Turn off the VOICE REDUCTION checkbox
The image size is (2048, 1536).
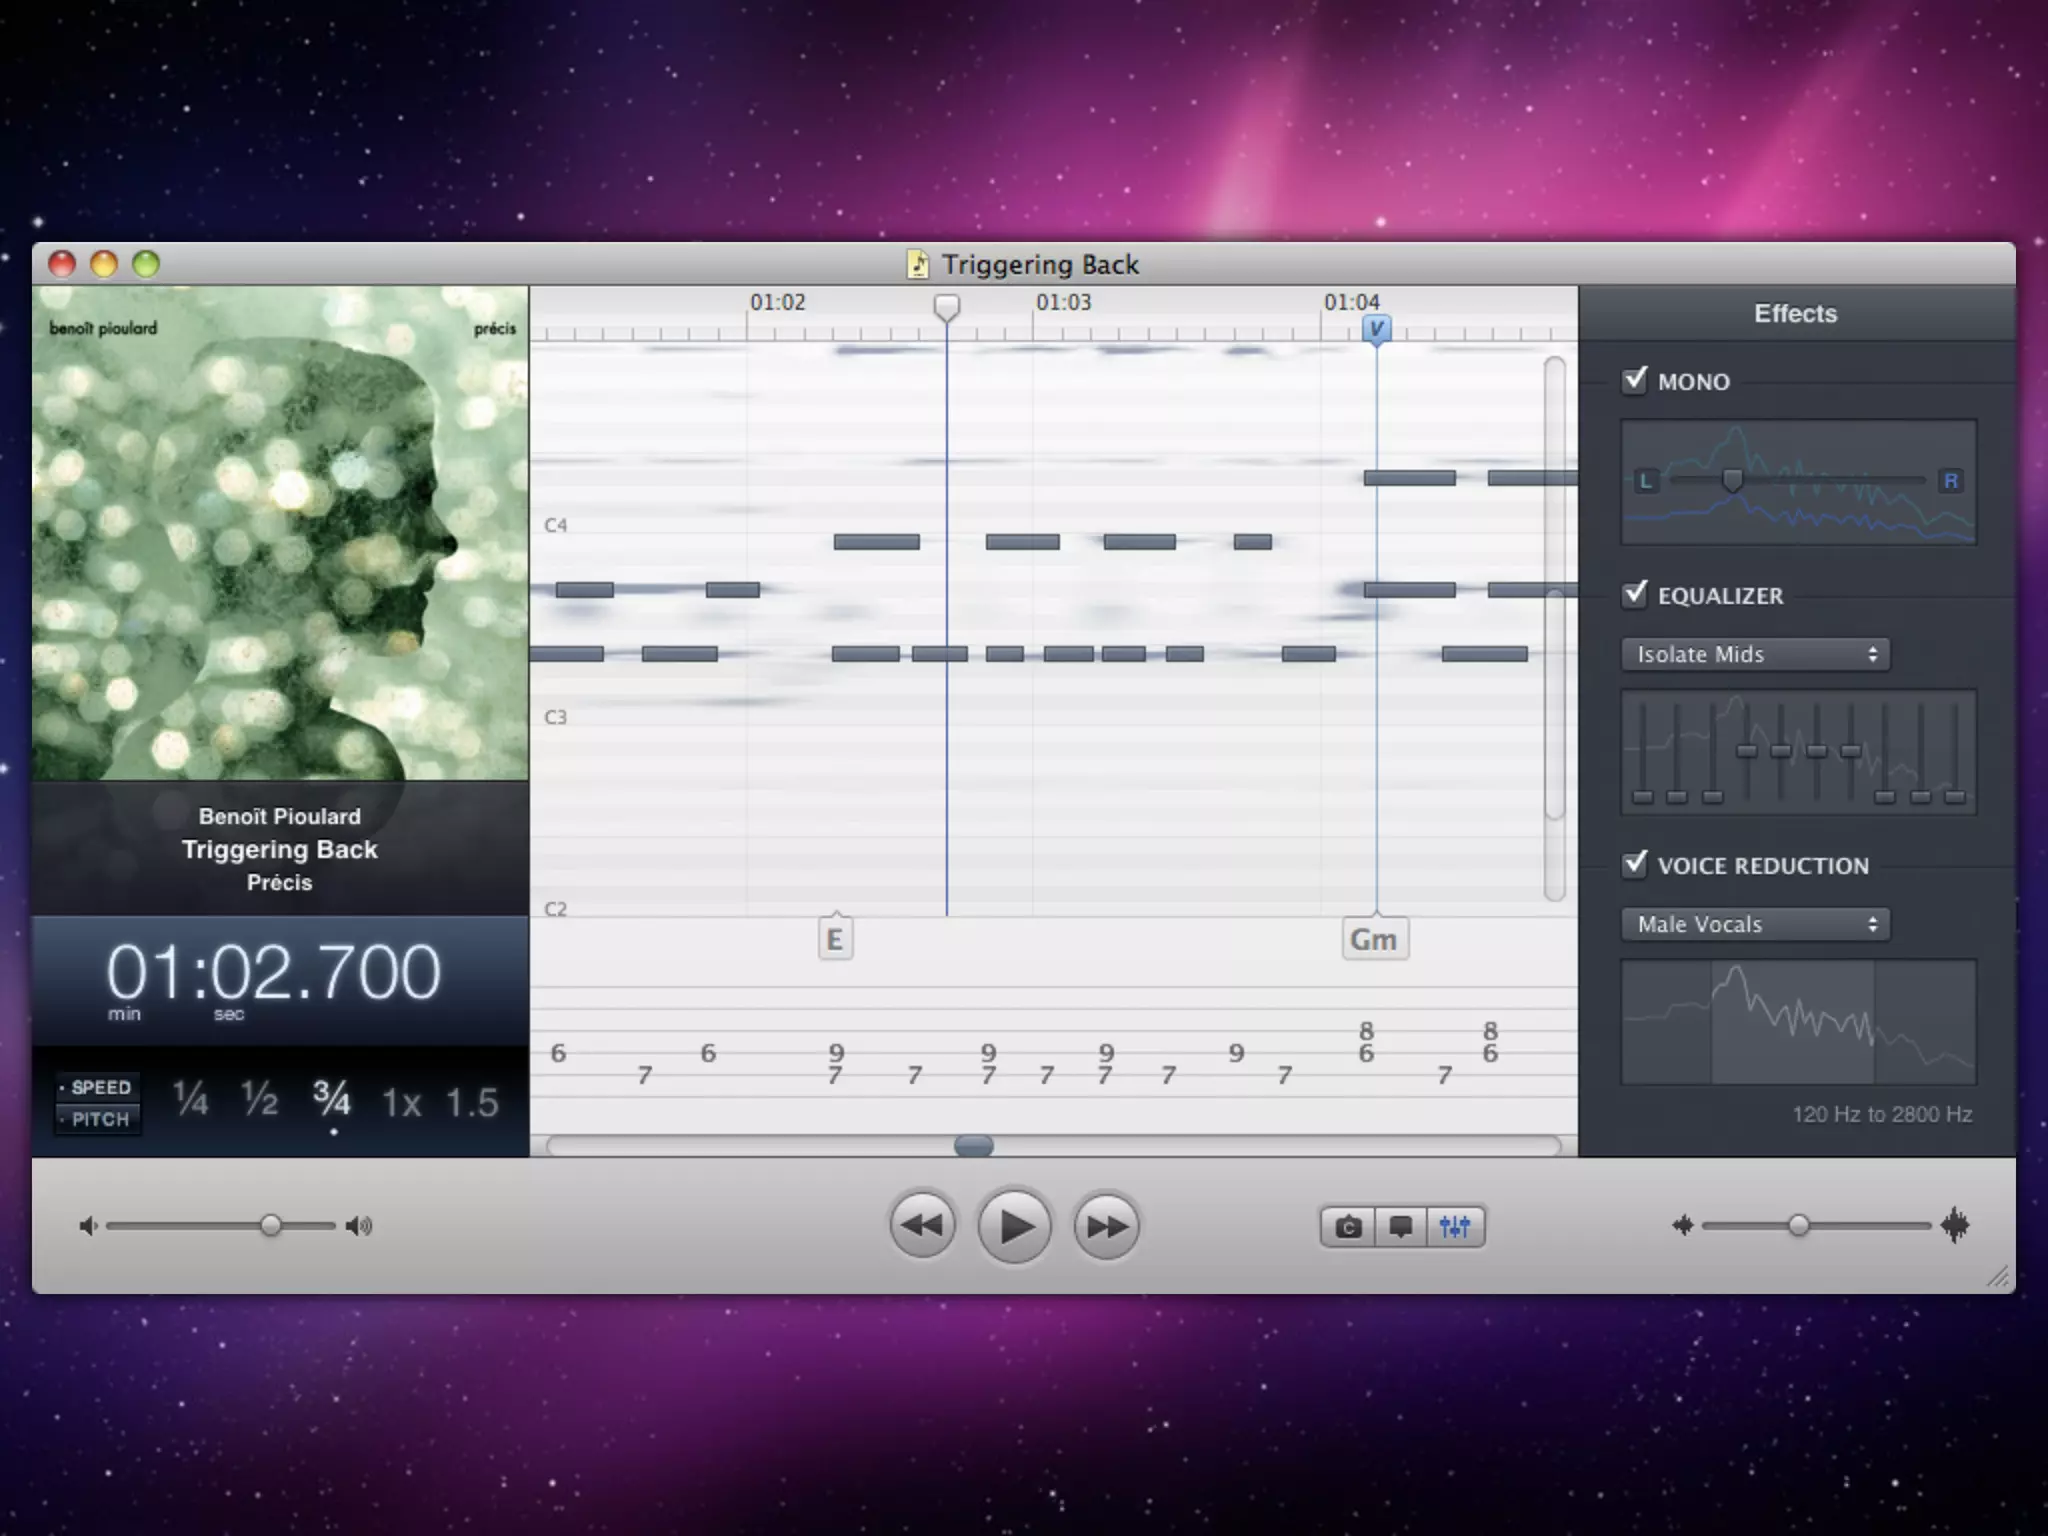click(x=1635, y=864)
